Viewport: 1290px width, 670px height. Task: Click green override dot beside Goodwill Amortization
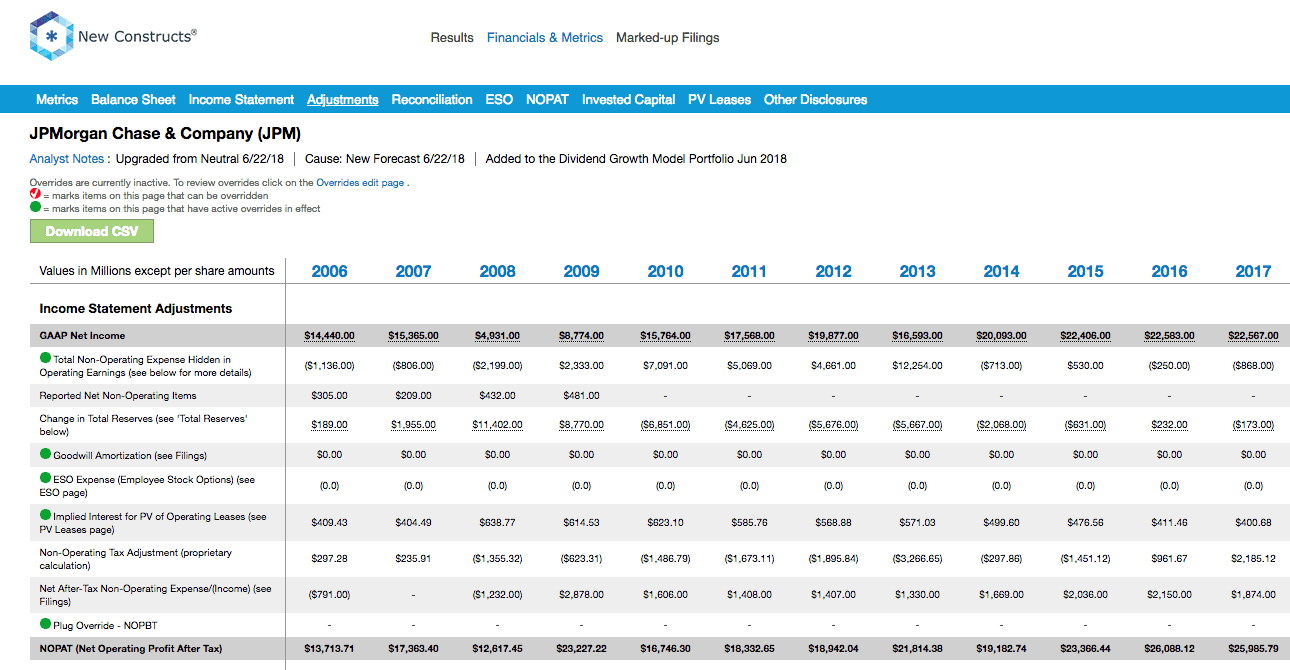[45, 454]
